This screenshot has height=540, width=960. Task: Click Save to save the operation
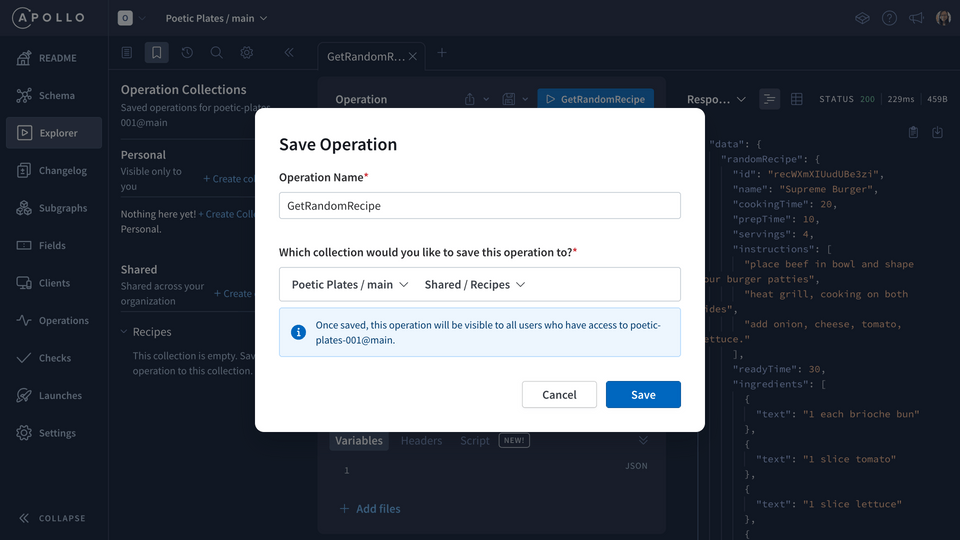click(643, 395)
